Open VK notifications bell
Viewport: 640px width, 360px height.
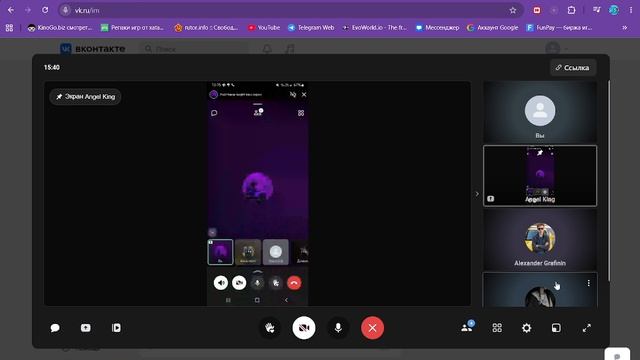point(267,49)
